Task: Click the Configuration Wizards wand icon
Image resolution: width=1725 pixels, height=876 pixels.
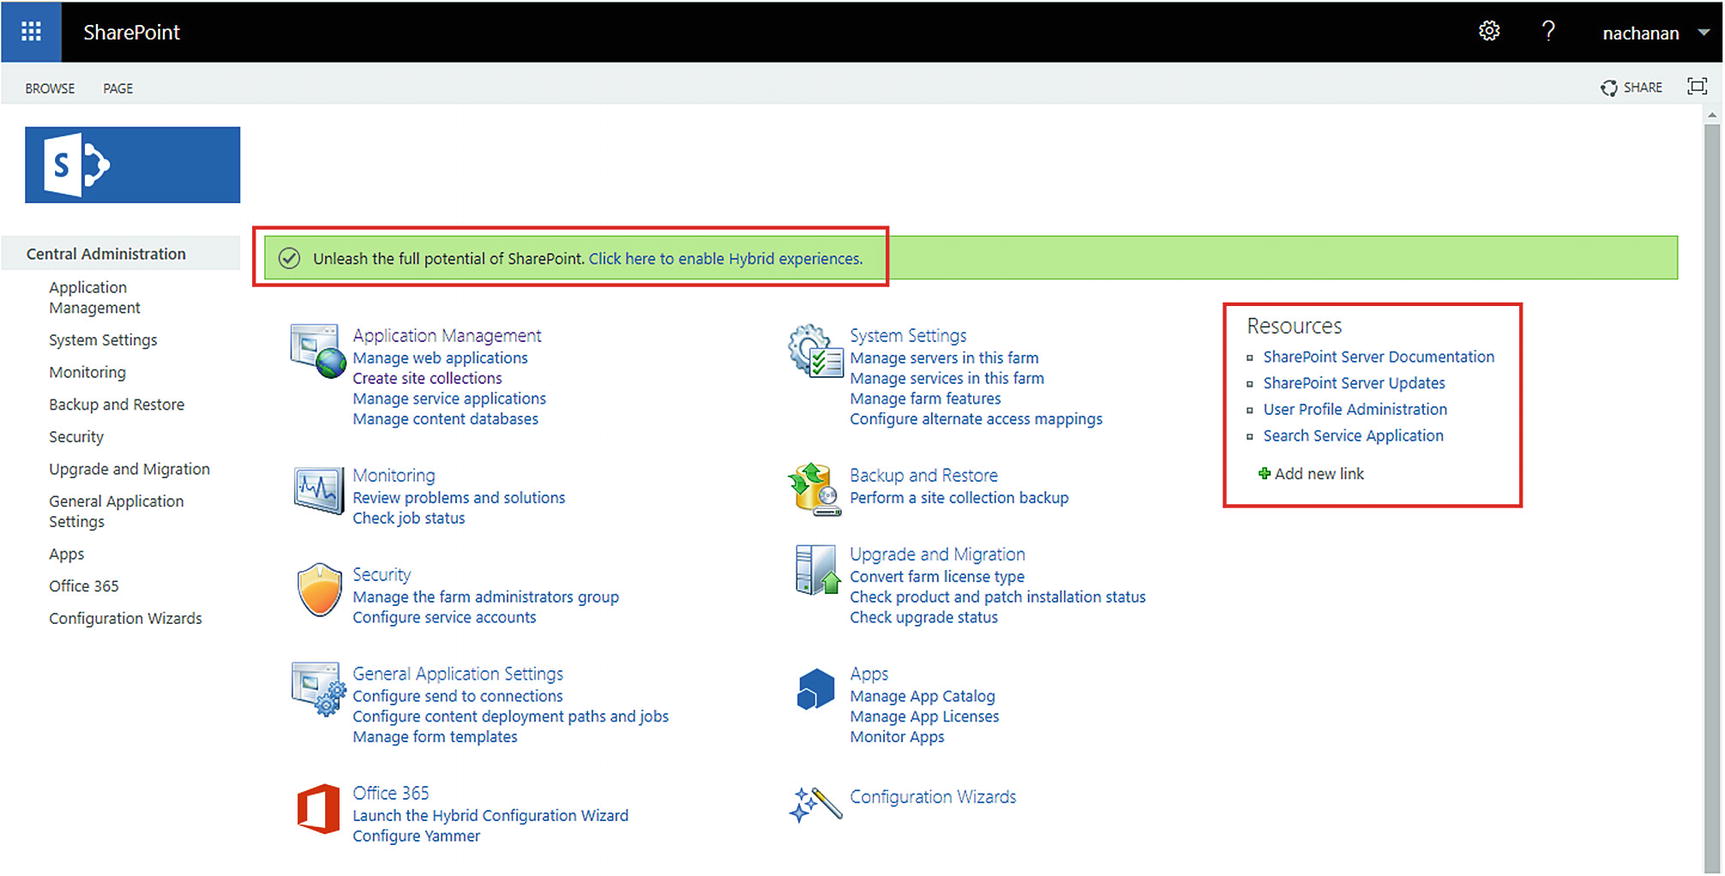Action: [x=816, y=804]
